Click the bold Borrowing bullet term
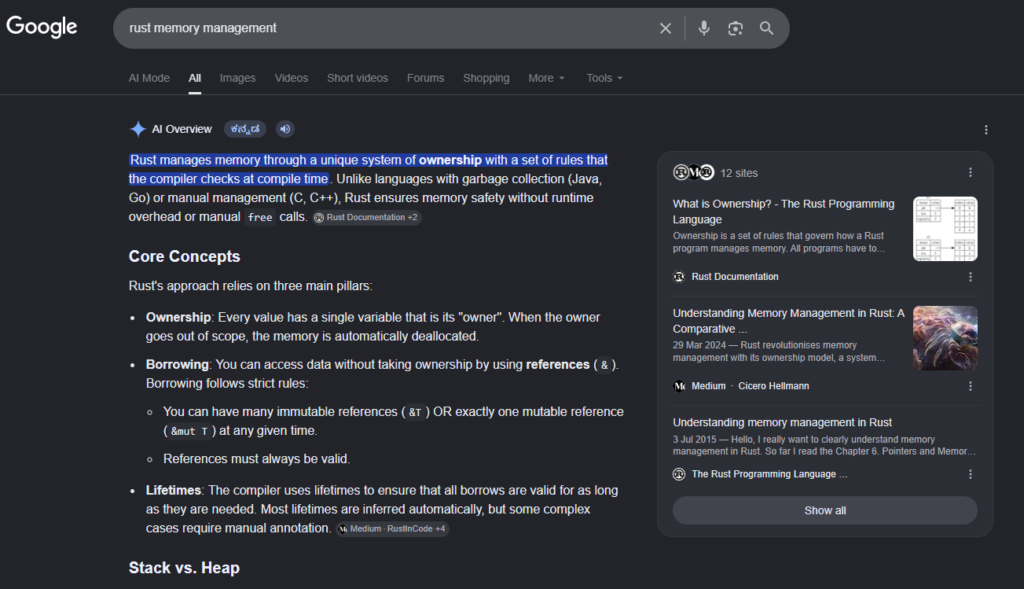The height and width of the screenshot is (589, 1024). pos(177,364)
